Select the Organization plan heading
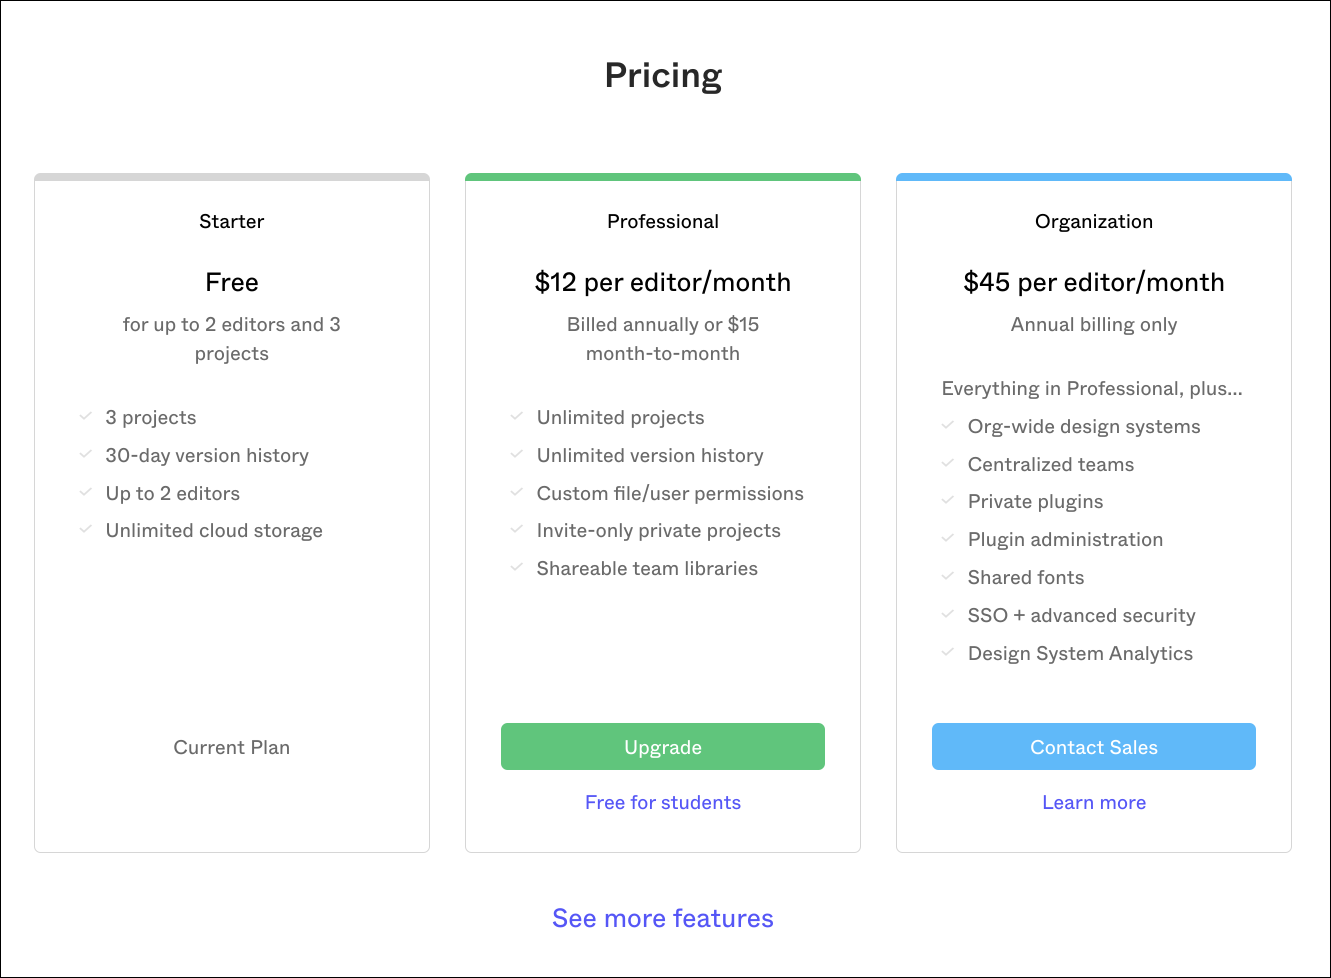Image resolution: width=1331 pixels, height=978 pixels. pos(1093,221)
